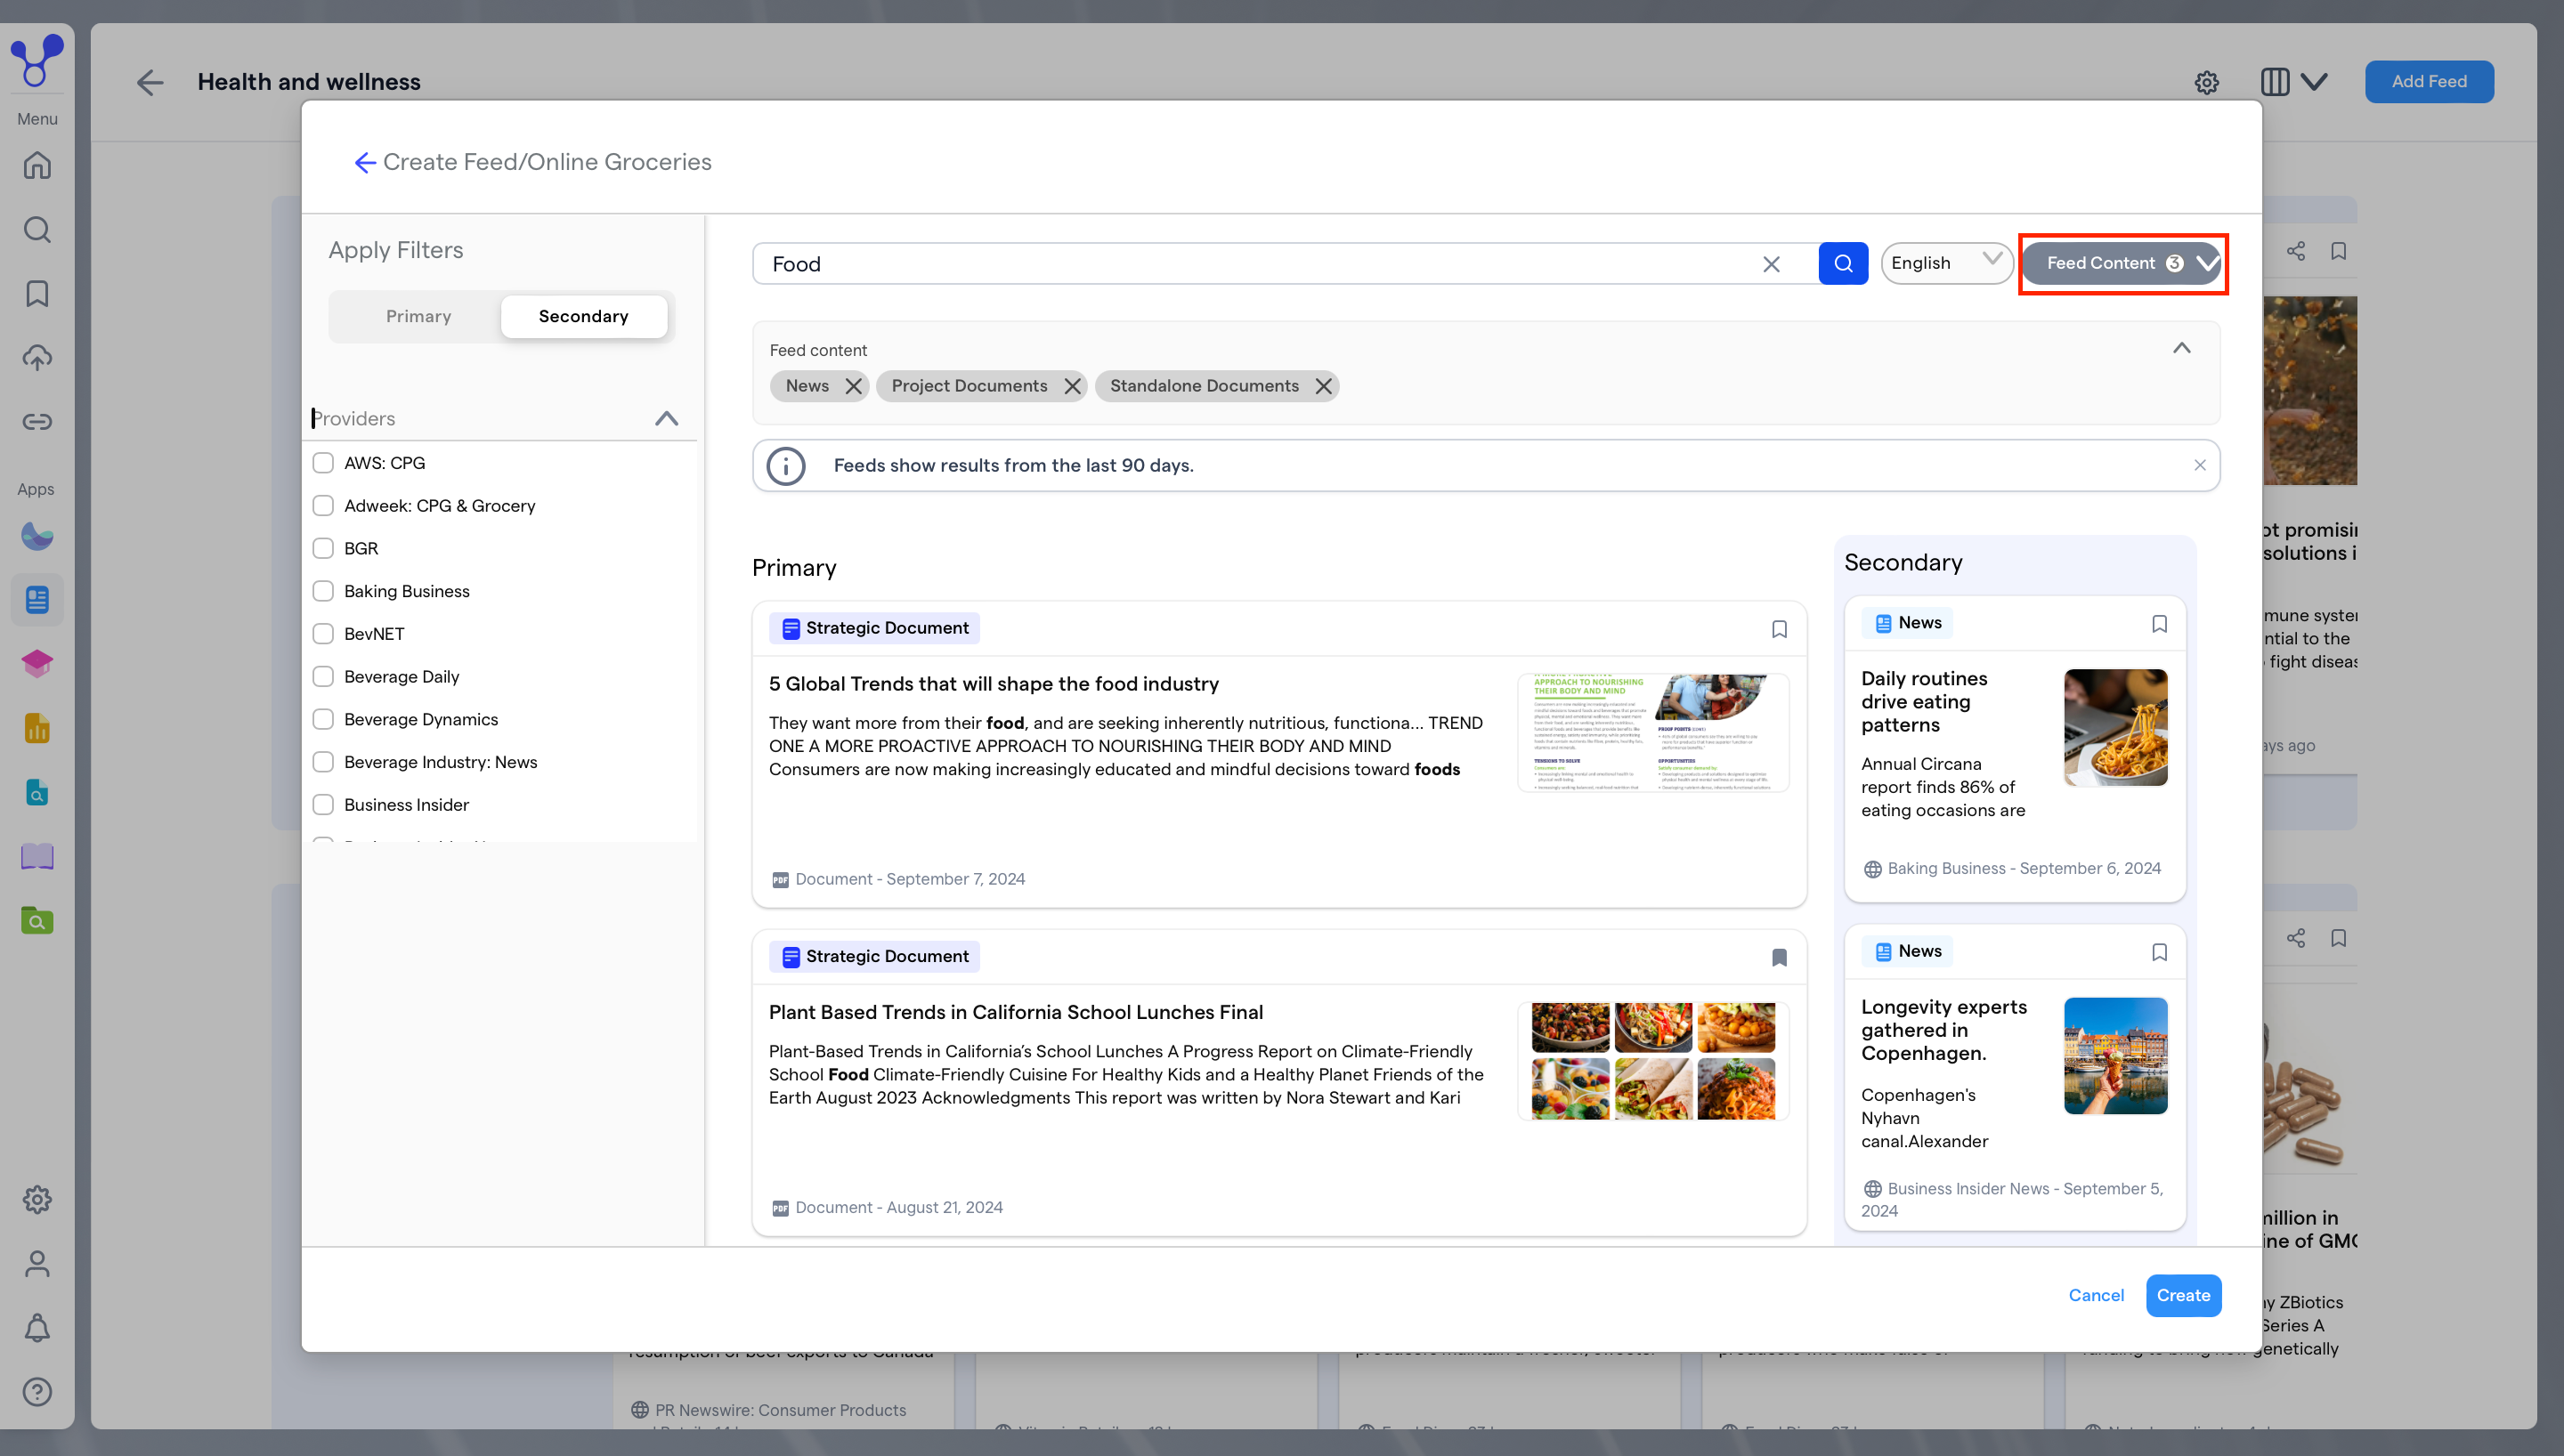
Task: Check the Beverage Daily provider
Action: 323,677
